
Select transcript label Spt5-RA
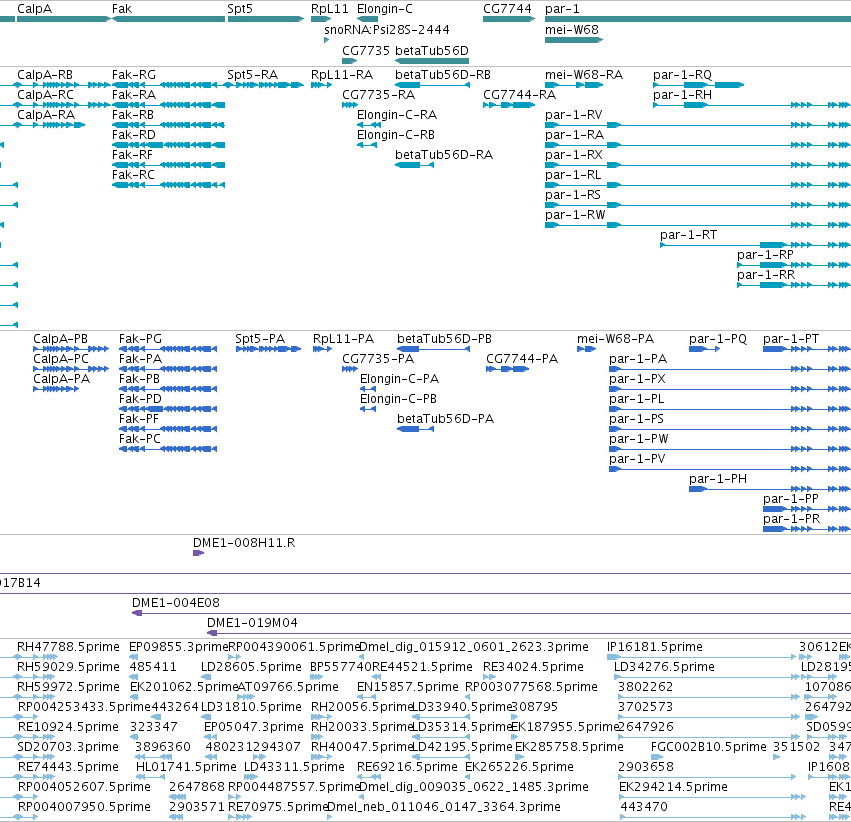tap(252, 74)
